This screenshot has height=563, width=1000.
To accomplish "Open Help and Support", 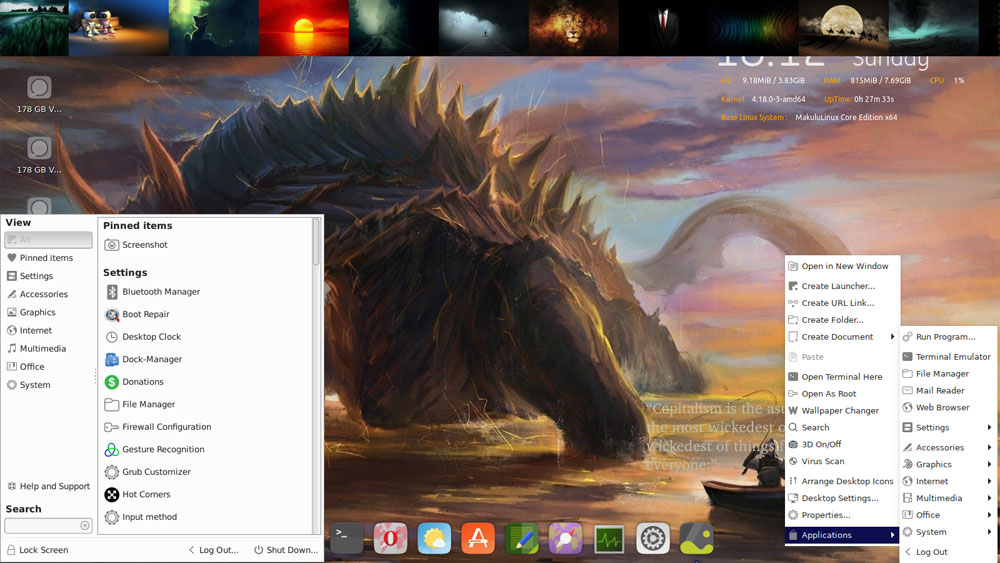I will pos(48,486).
